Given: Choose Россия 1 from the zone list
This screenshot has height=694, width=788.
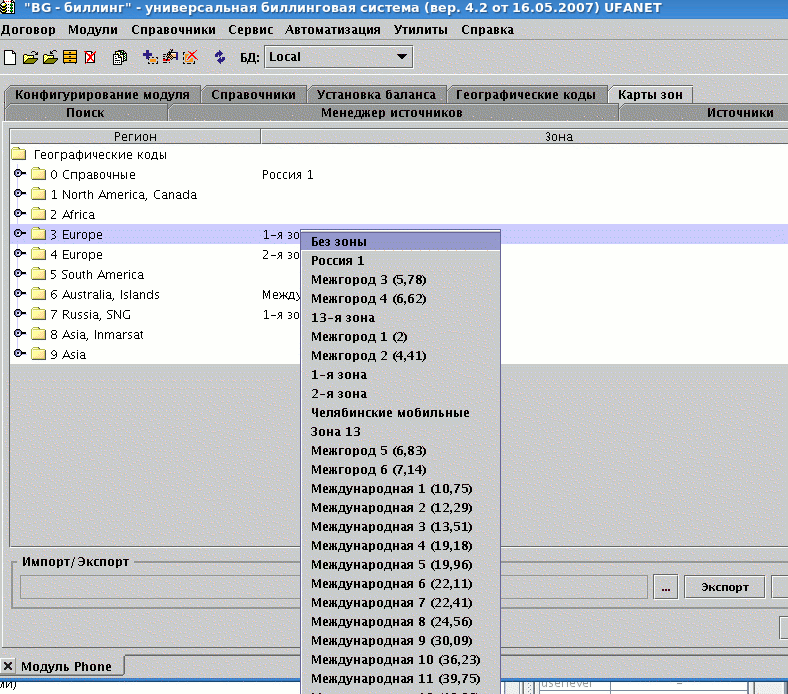Looking at the screenshot, I should [338, 260].
